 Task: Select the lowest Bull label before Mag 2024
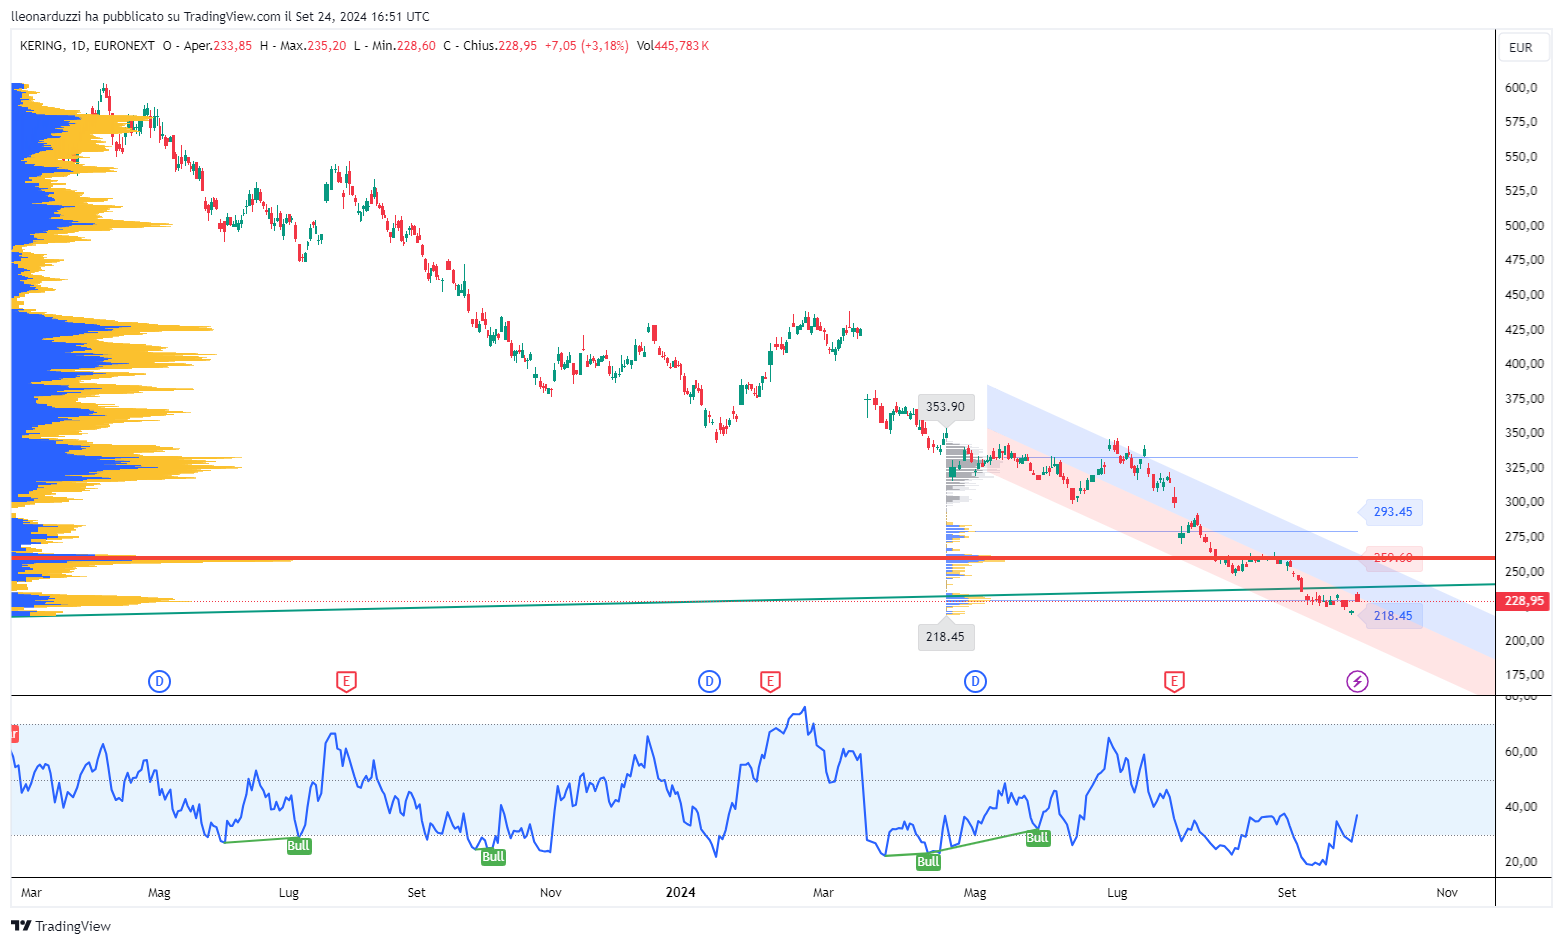pos(928,861)
